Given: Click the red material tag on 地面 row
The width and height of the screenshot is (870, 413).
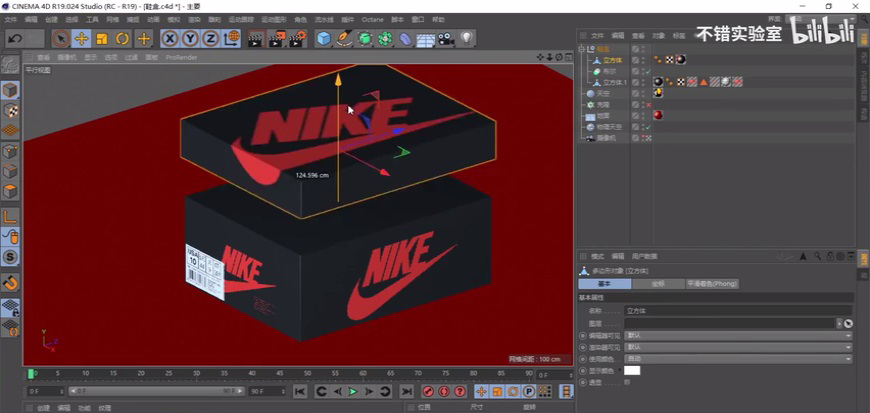Looking at the screenshot, I should coord(659,115).
